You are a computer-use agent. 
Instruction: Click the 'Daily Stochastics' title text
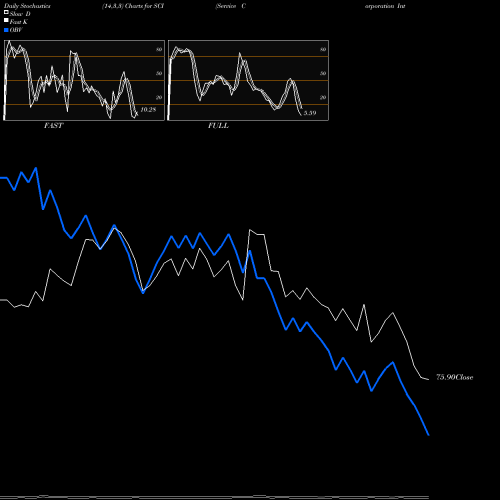(27, 6)
